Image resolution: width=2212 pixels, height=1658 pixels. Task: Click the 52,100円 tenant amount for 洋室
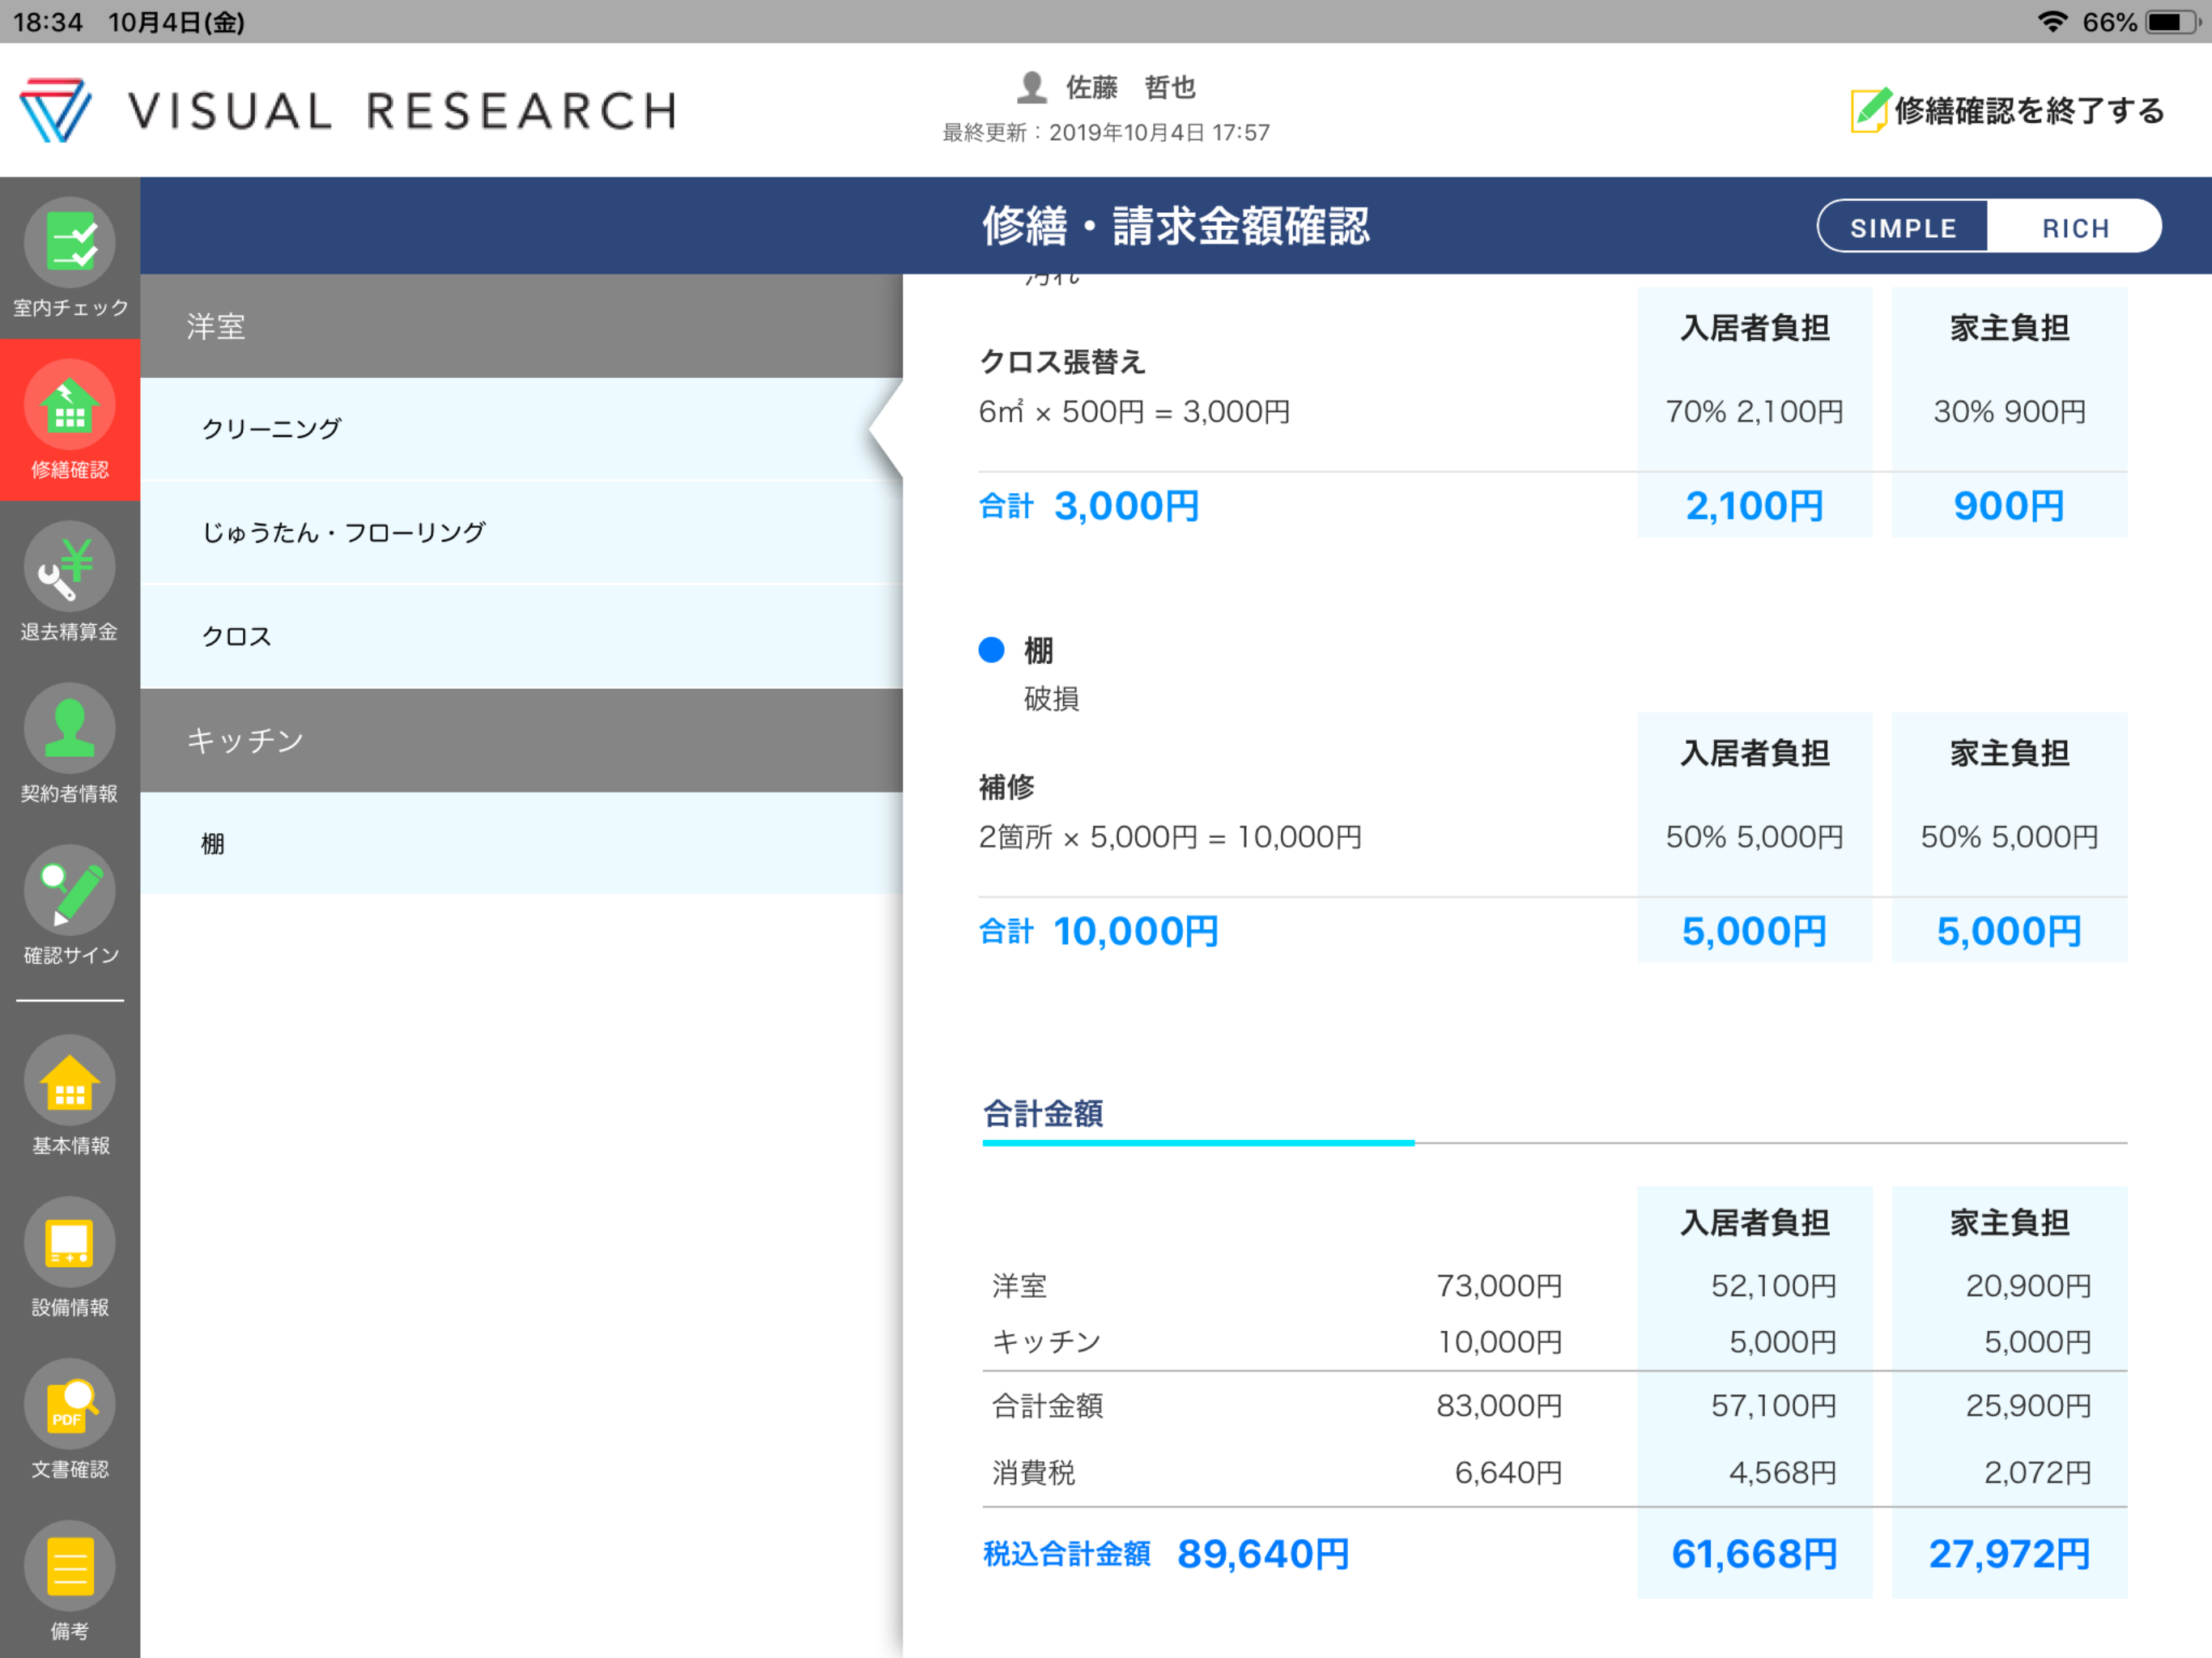tap(1773, 1286)
